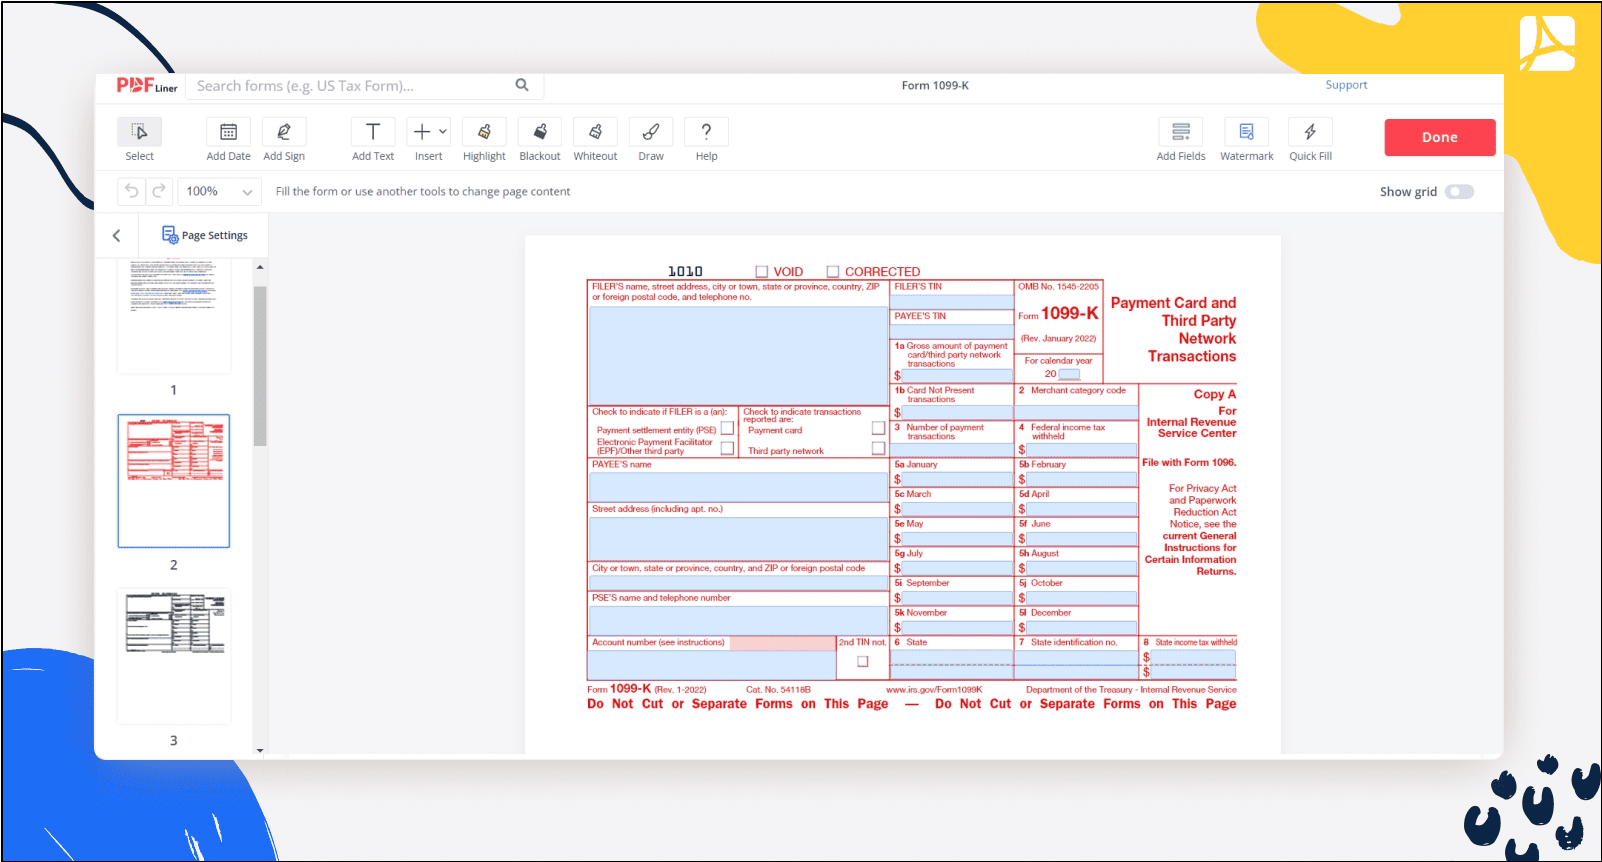Click the PAYEE'S name field
This screenshot has height=862, width=1602.
[x=738, y=486]
